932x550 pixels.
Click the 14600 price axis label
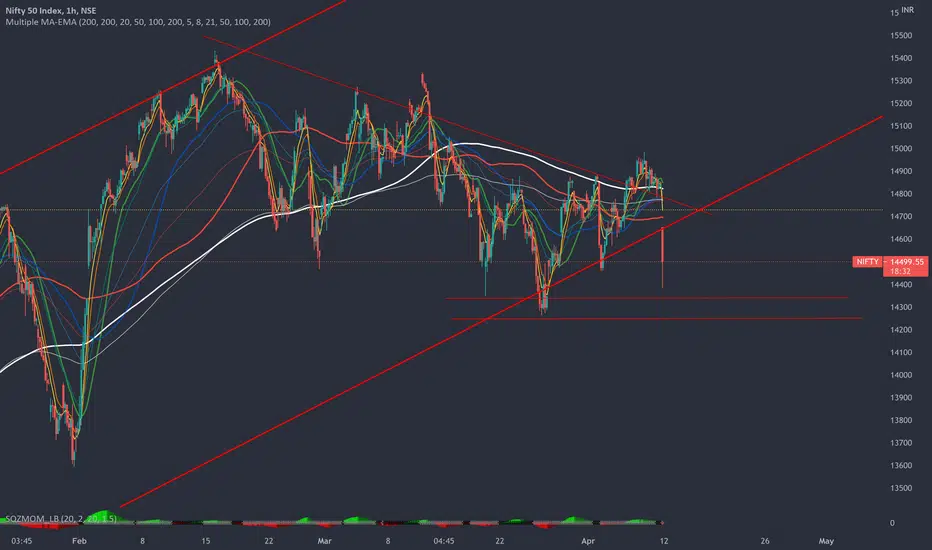(x=901, y=239)
